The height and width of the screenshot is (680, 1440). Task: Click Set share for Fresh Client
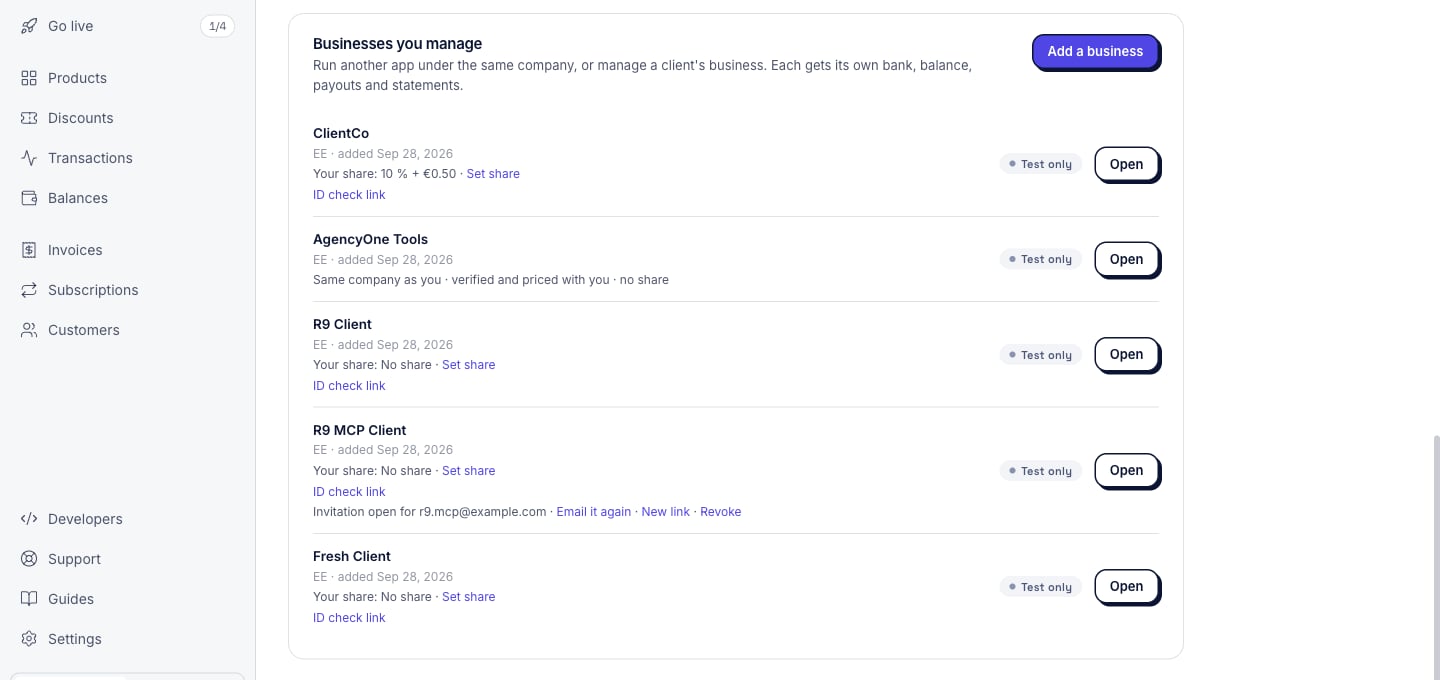point(469,597)
